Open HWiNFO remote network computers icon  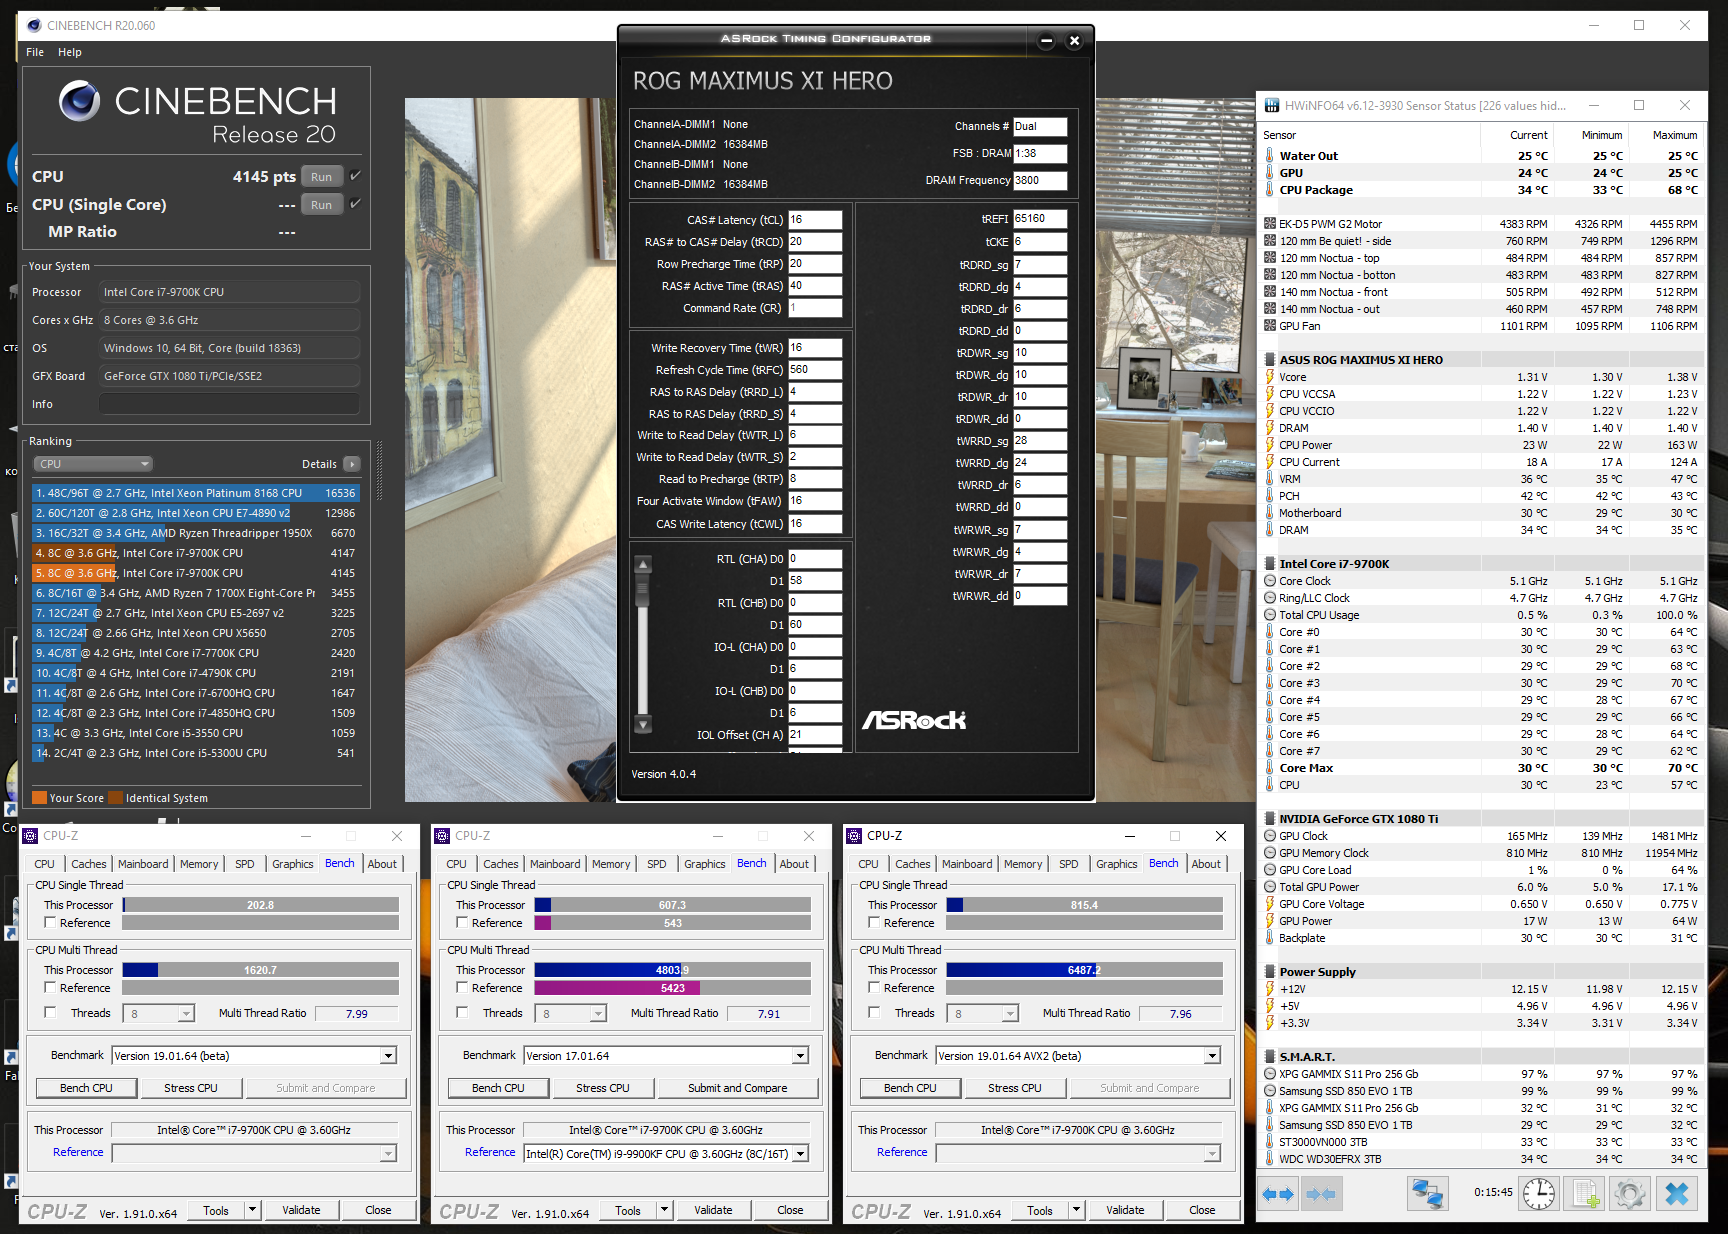tap(1426, 1194)
